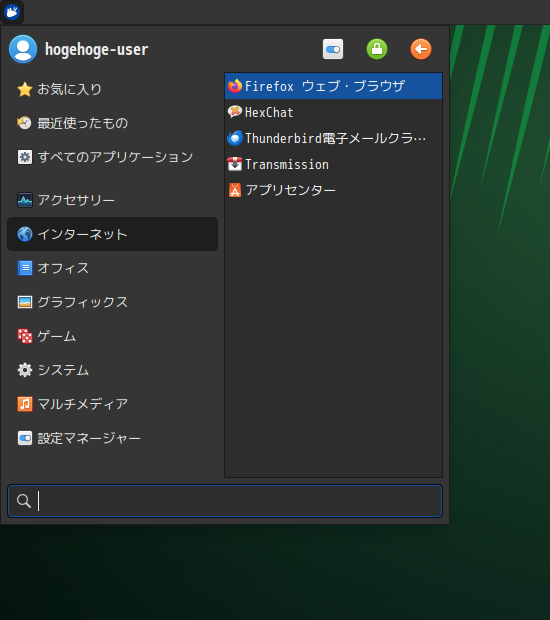Click the application search input field
This screenshot has width=550, height=620.
pyautogui.click(x=225, y=501)
